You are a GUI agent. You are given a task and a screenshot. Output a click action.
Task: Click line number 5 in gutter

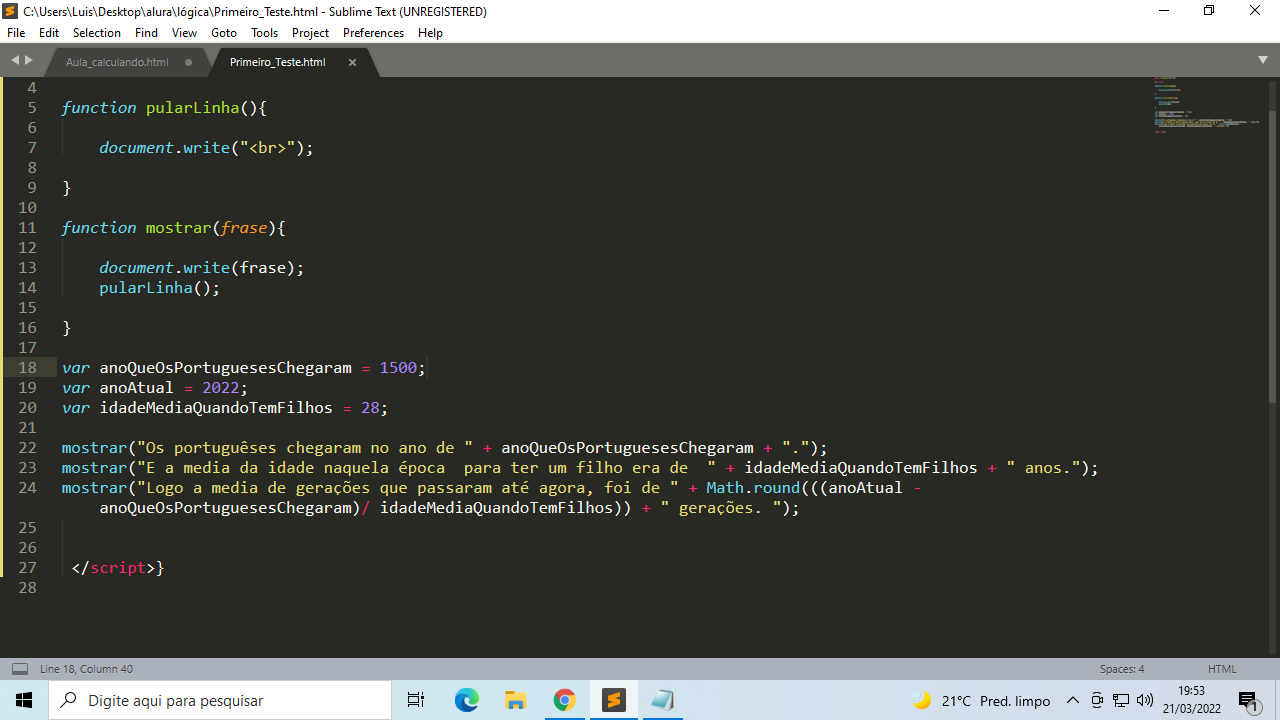pos(32,107)
